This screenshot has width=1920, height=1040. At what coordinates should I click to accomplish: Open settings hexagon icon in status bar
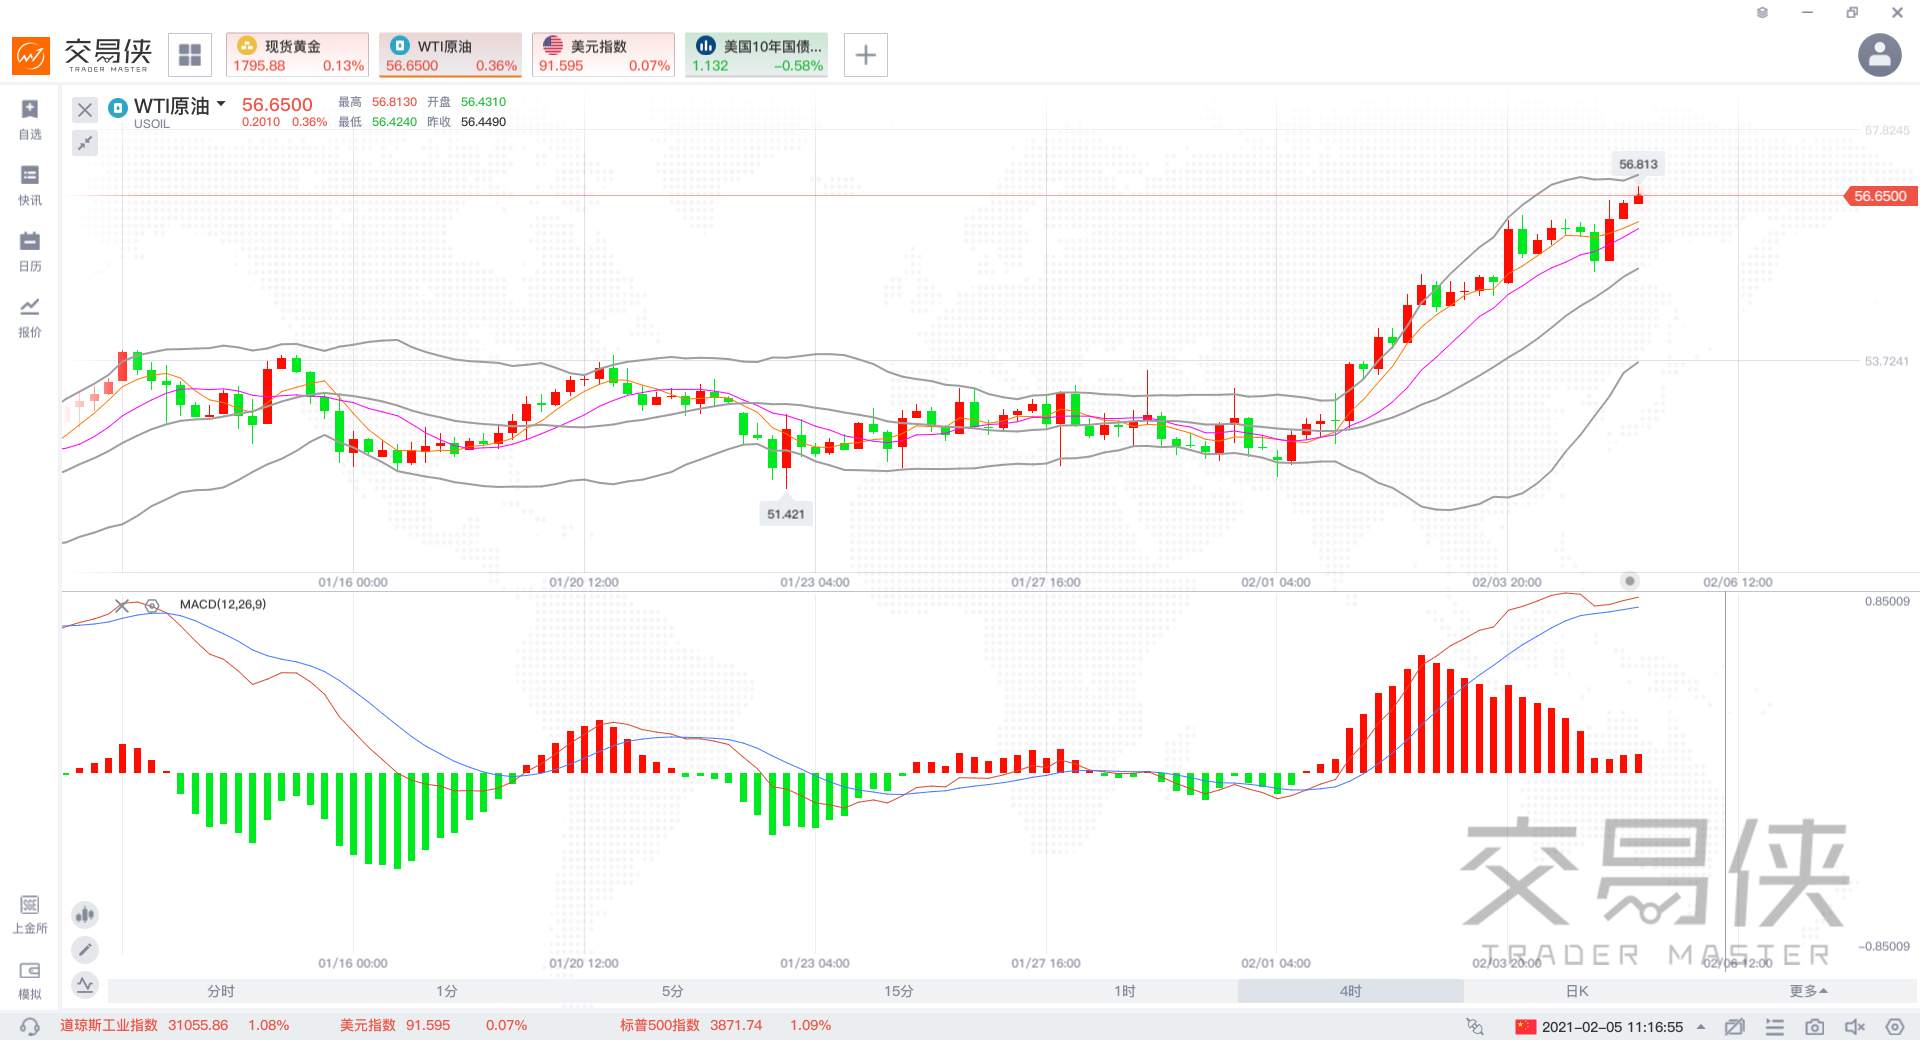click(x=1895, y=1027)
